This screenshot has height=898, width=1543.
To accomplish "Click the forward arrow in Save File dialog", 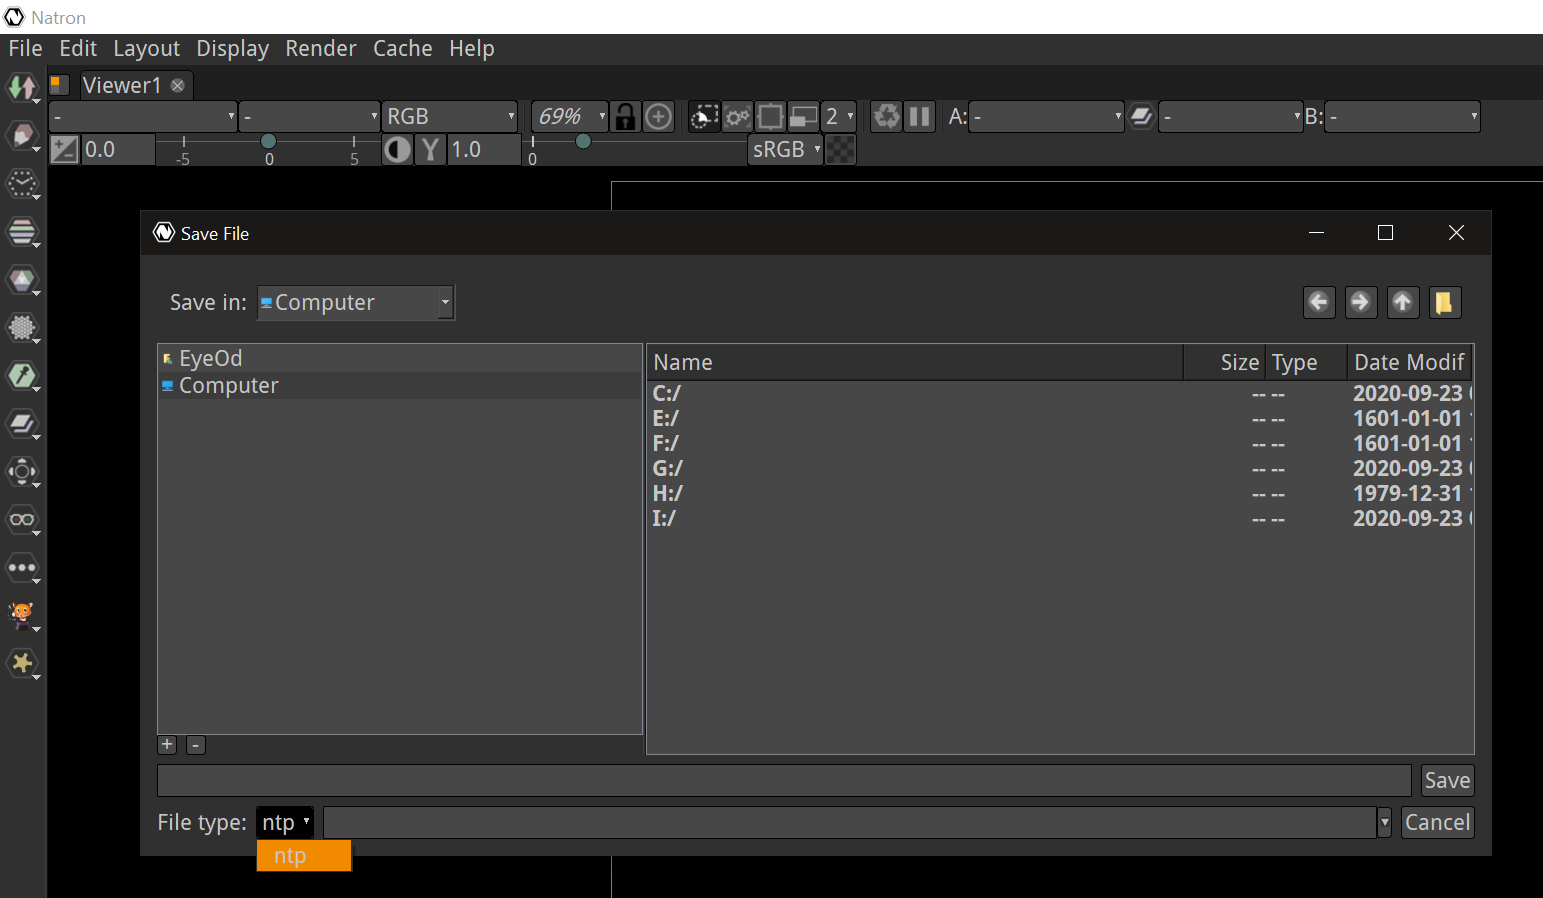I will (1360, 302).
